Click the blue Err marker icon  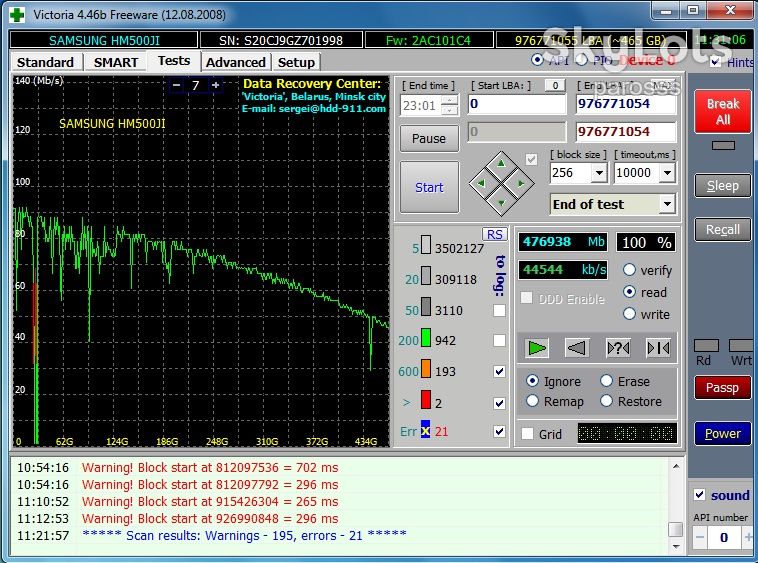[425, 430]
